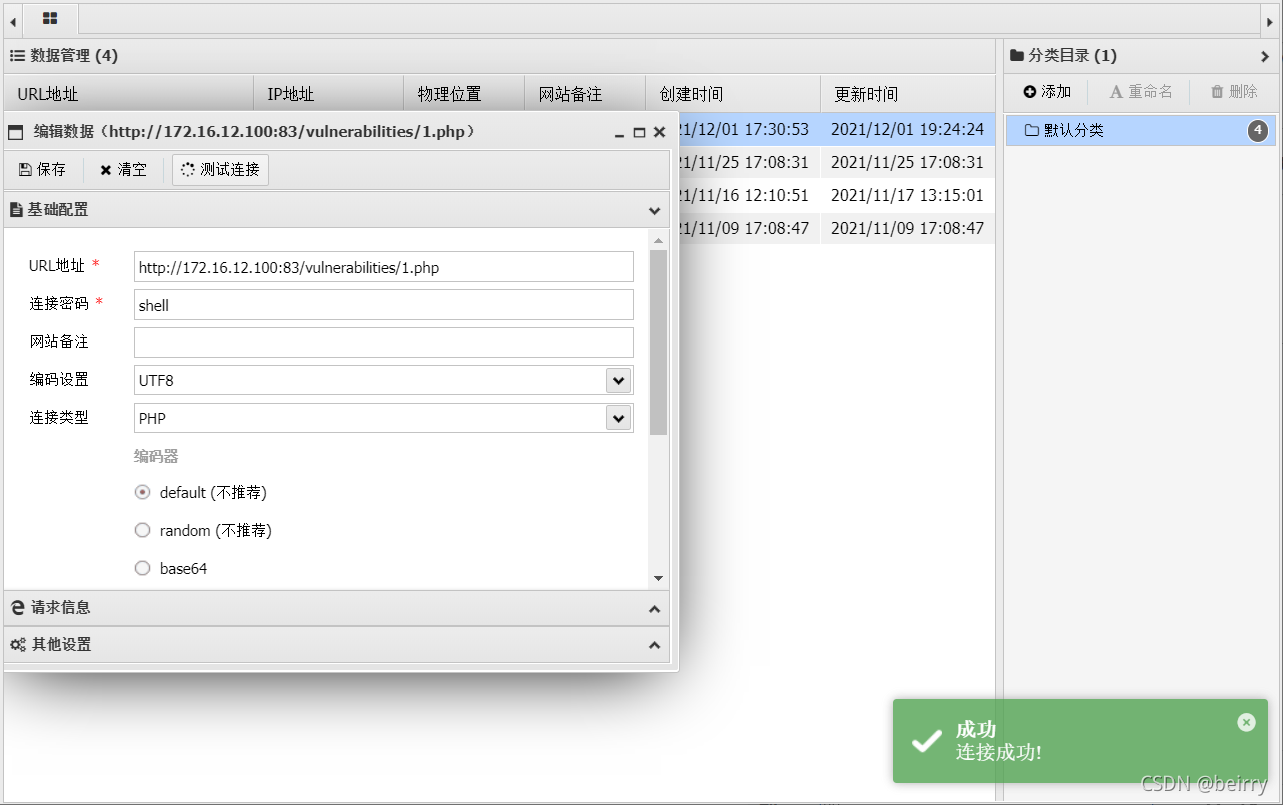
Task: Collapse the 分类目录 side panel
Action: 1265,56
